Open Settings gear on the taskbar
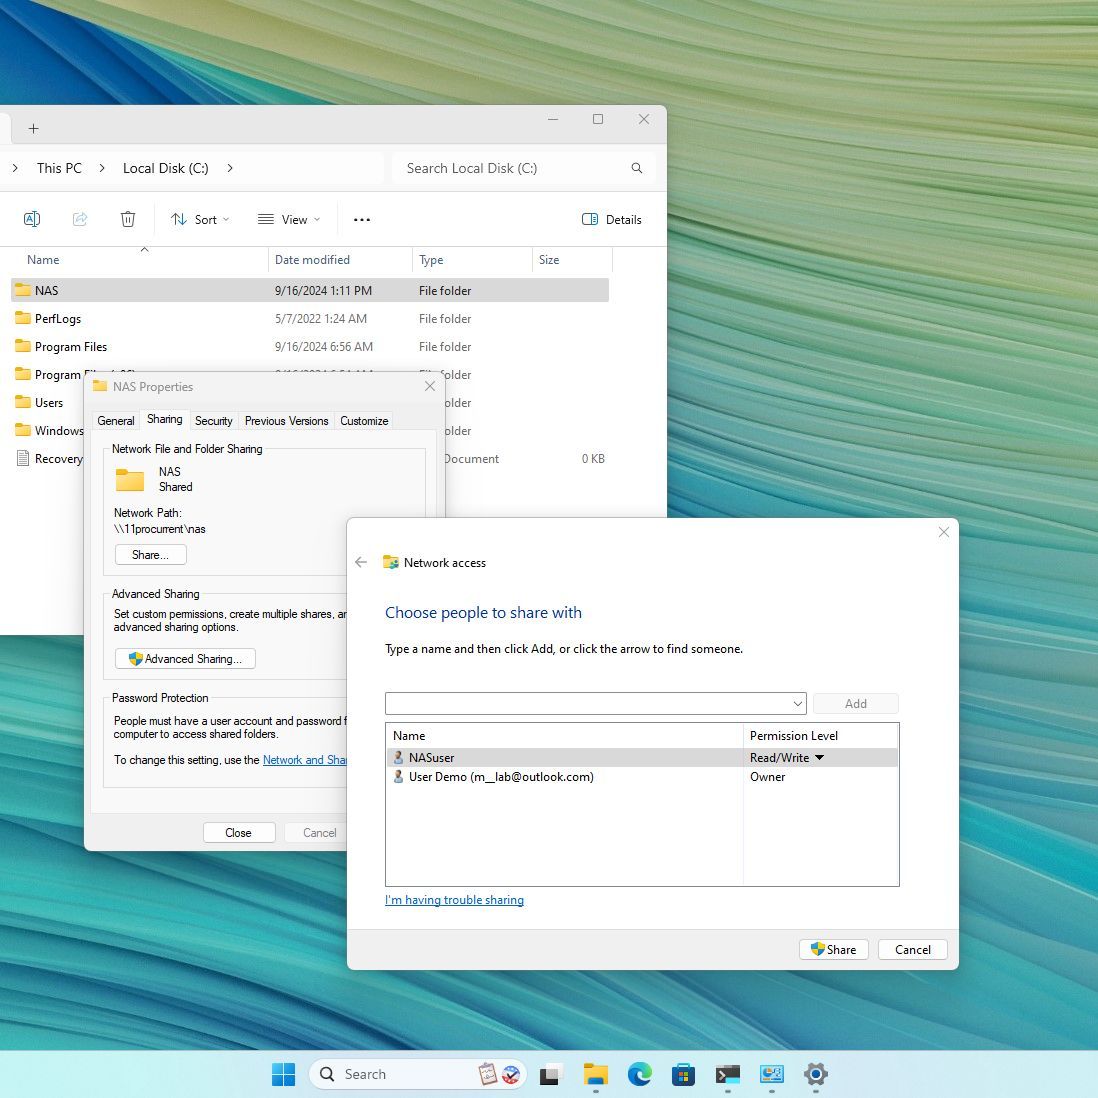1098x1098 pixels. pos(816,1075)
